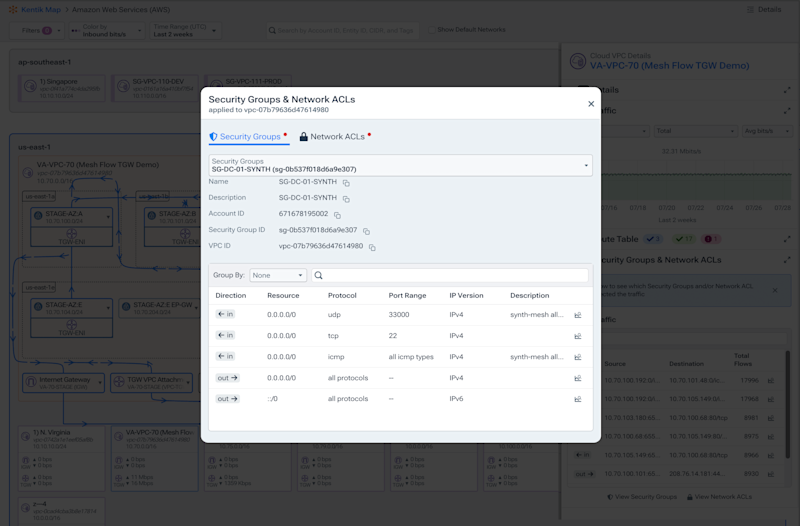Open chart icon for tcp 22 rule

(578, 336)
